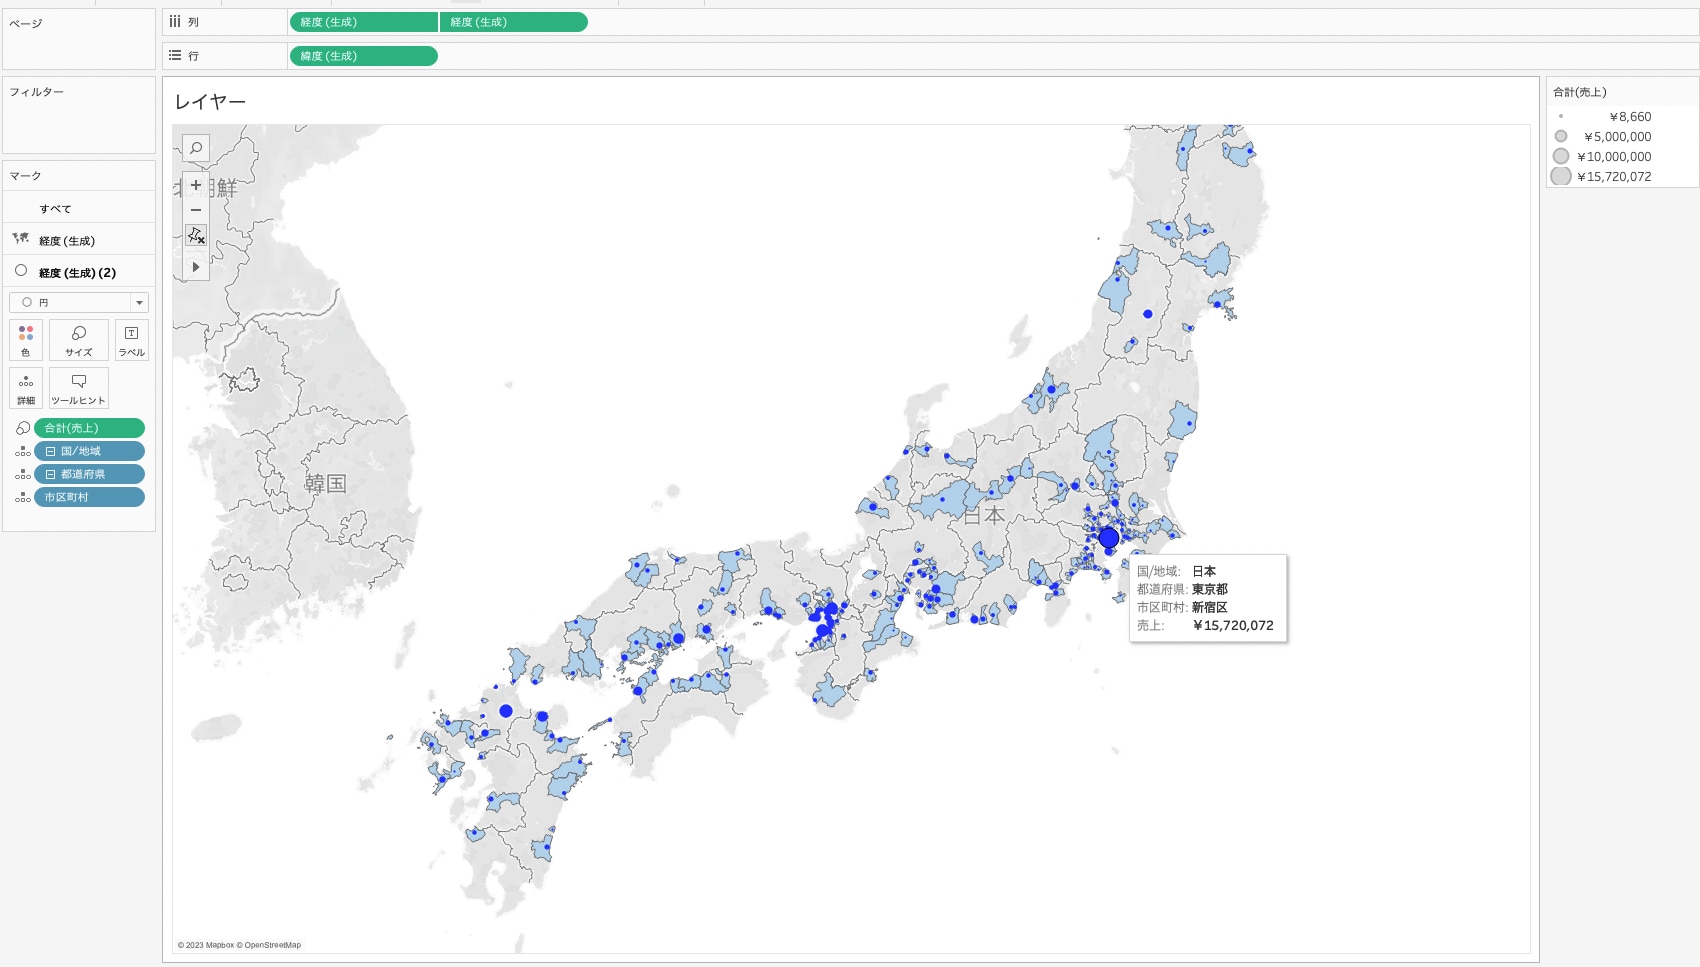This screenshot has height=967, width=1700.
Task: Collapse the 国/地域 hierarchy pill
Action: point(50,451)
